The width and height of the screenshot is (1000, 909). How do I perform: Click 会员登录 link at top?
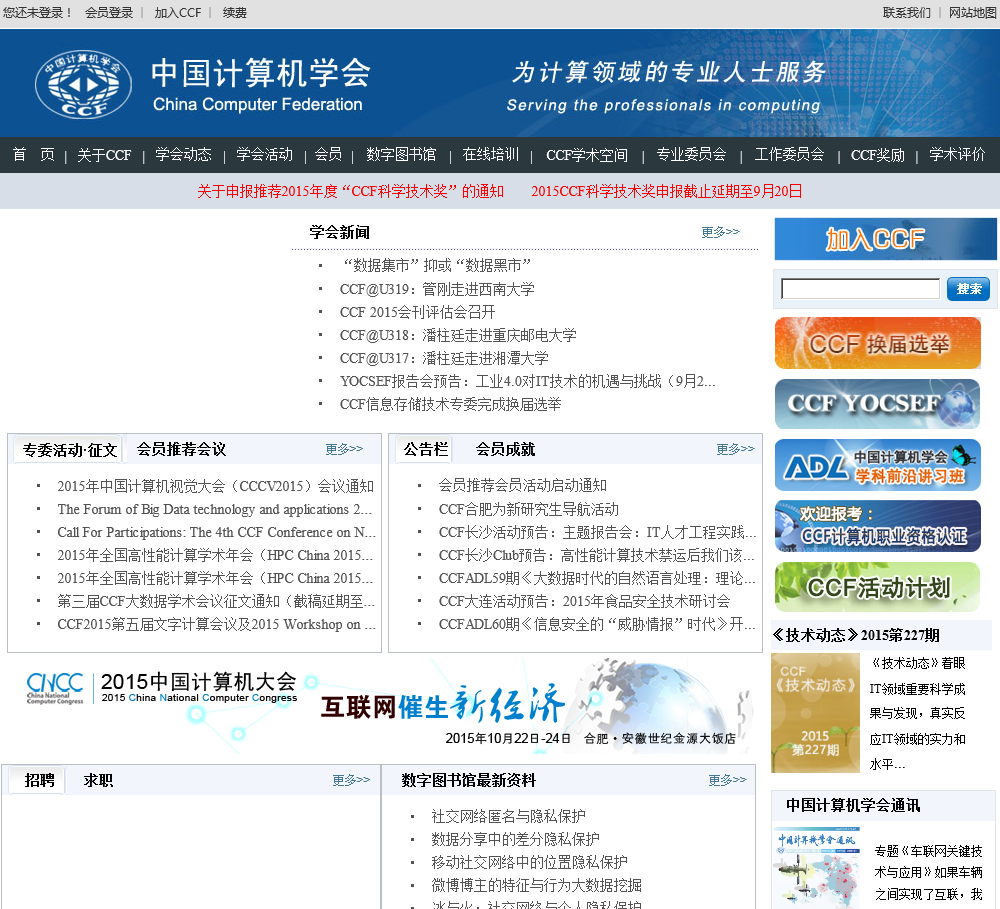coord(109,13)
